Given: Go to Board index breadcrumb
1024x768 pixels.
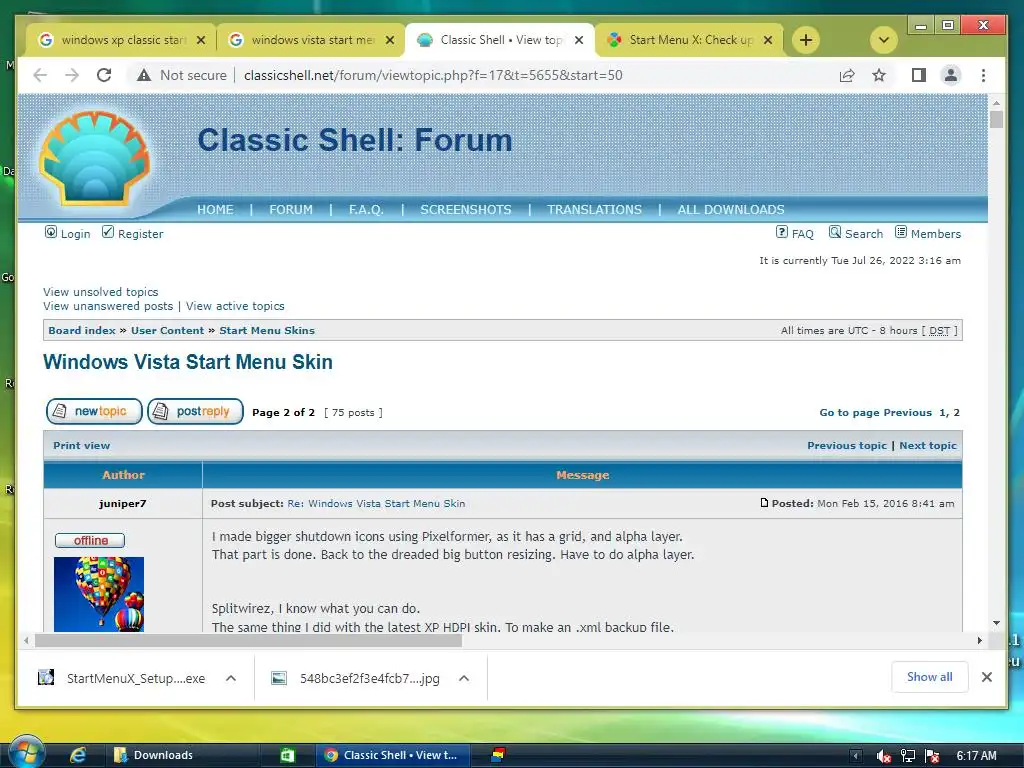Looking at the screenshot, I should [x=82, y=330].
